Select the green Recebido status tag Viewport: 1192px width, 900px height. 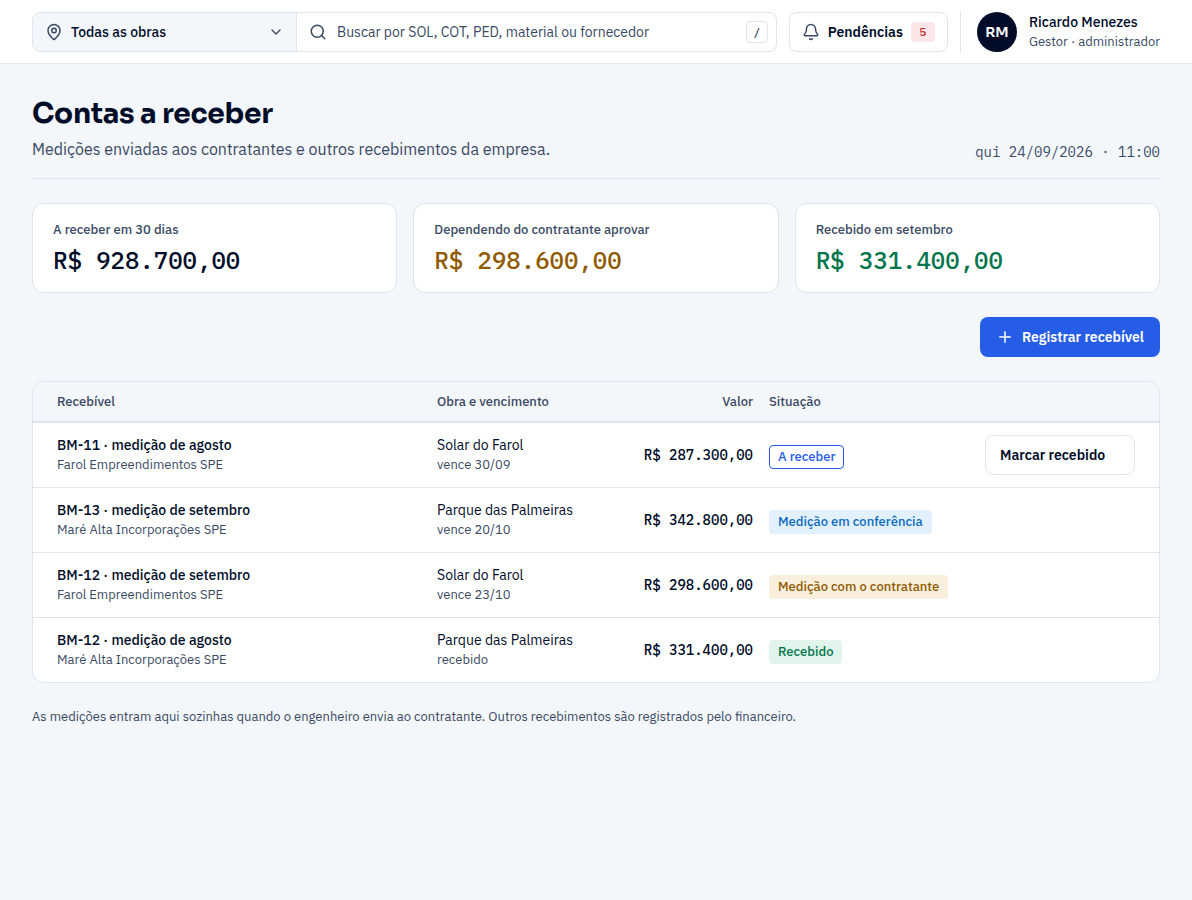805,651
